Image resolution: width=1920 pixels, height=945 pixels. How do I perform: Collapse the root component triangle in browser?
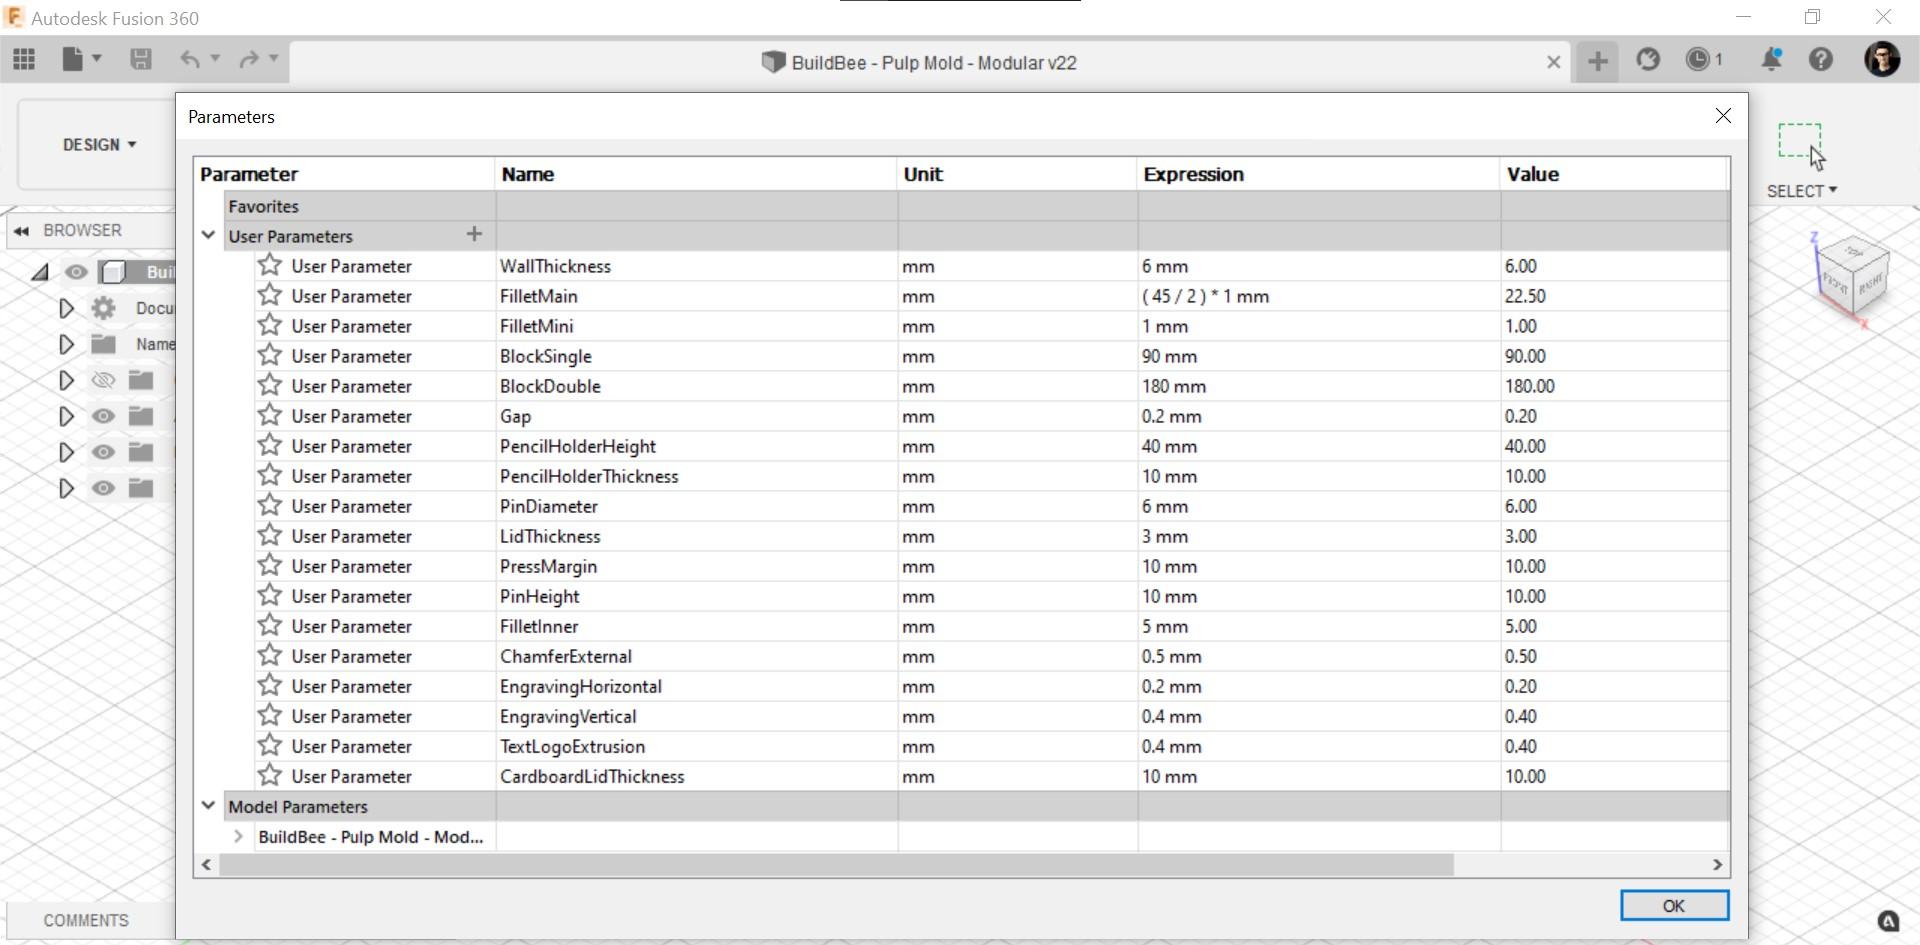40,272
